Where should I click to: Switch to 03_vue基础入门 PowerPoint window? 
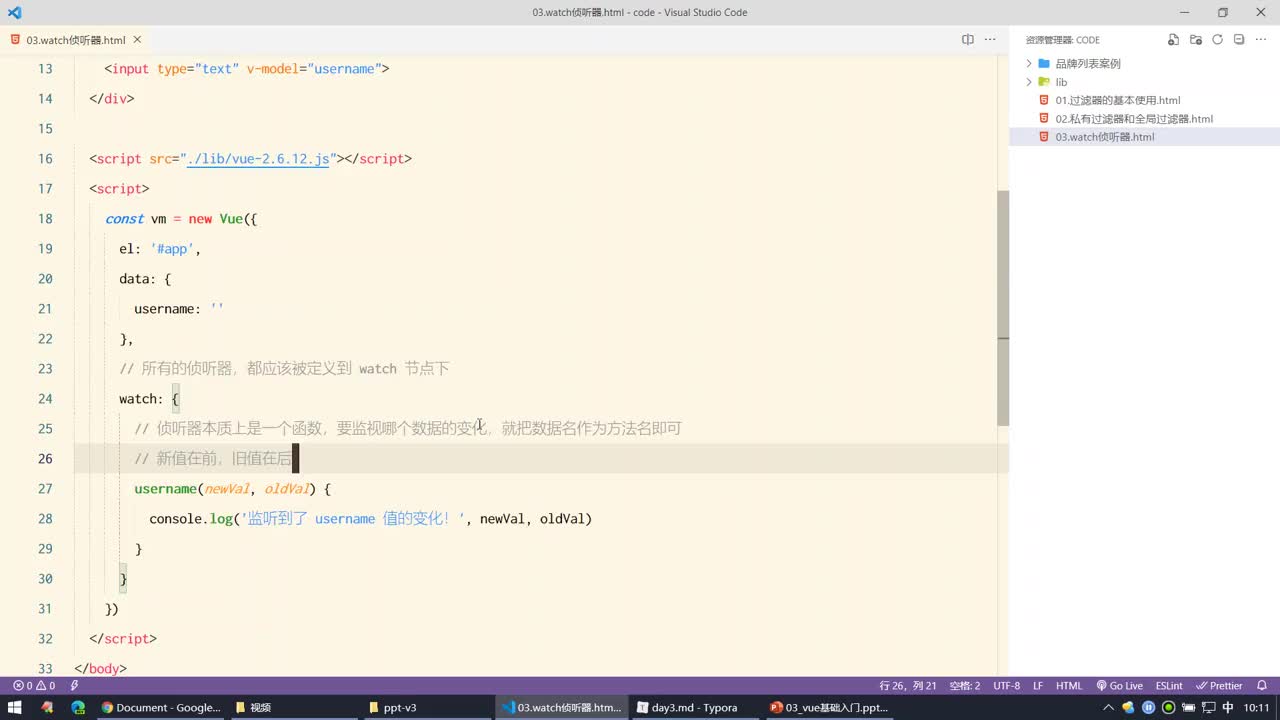(x=829, y=707)
